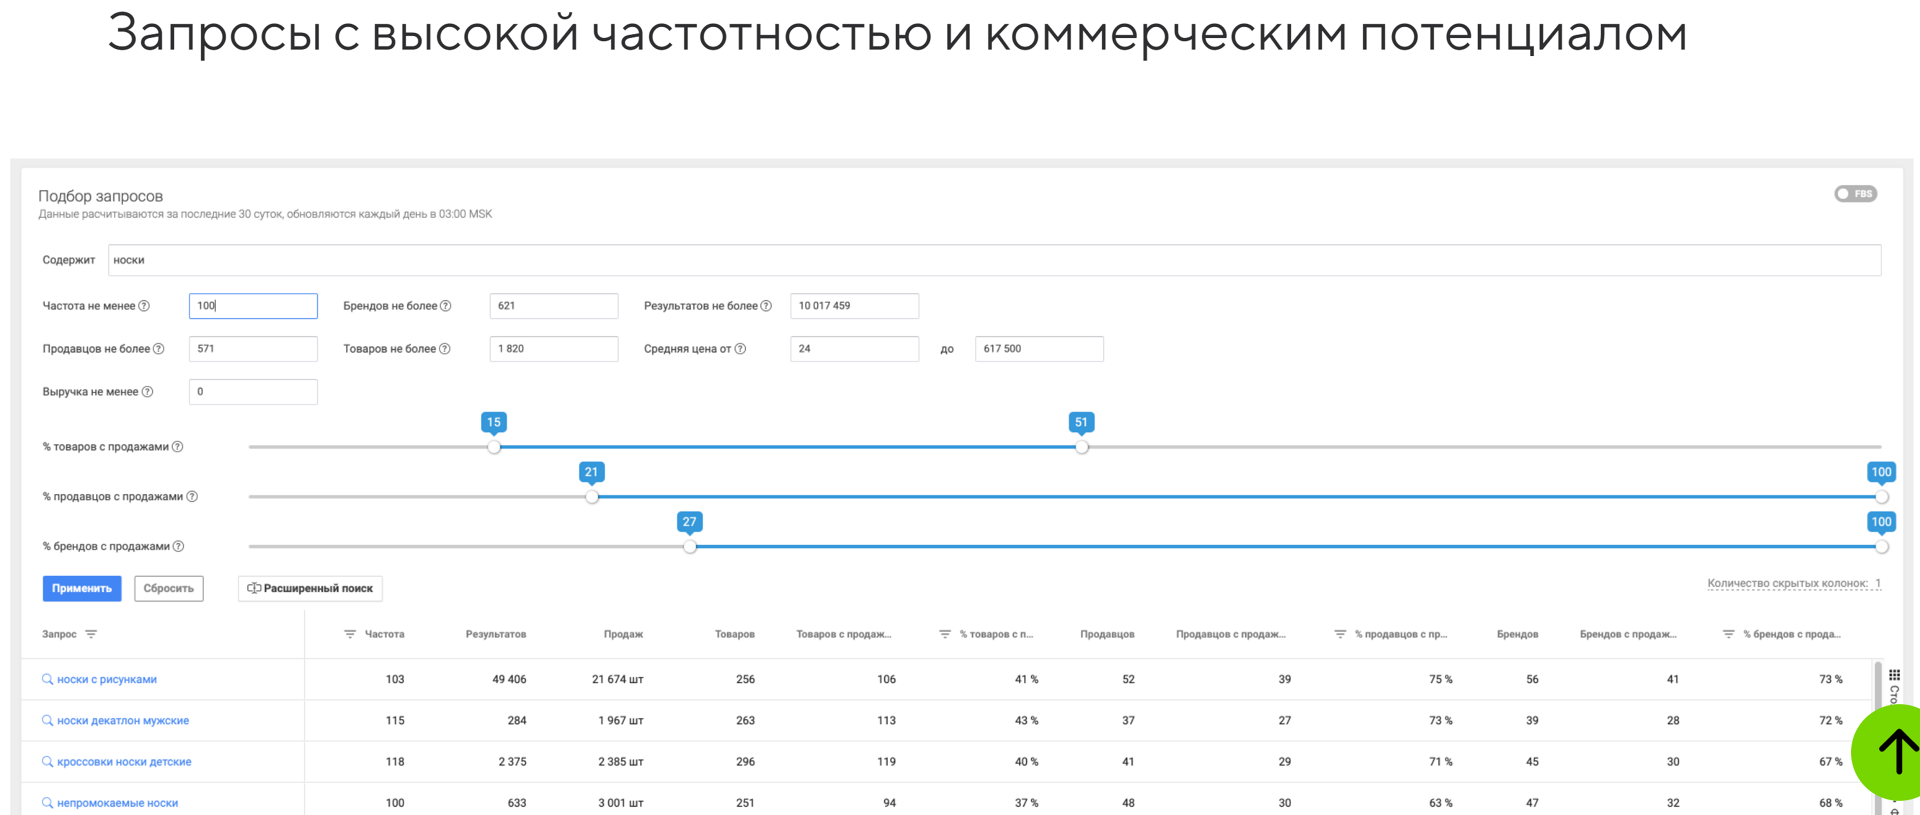Screen dimensions: 1920x815
Task: Click help icon beside 'Брендов не более'
Action: 446,306
